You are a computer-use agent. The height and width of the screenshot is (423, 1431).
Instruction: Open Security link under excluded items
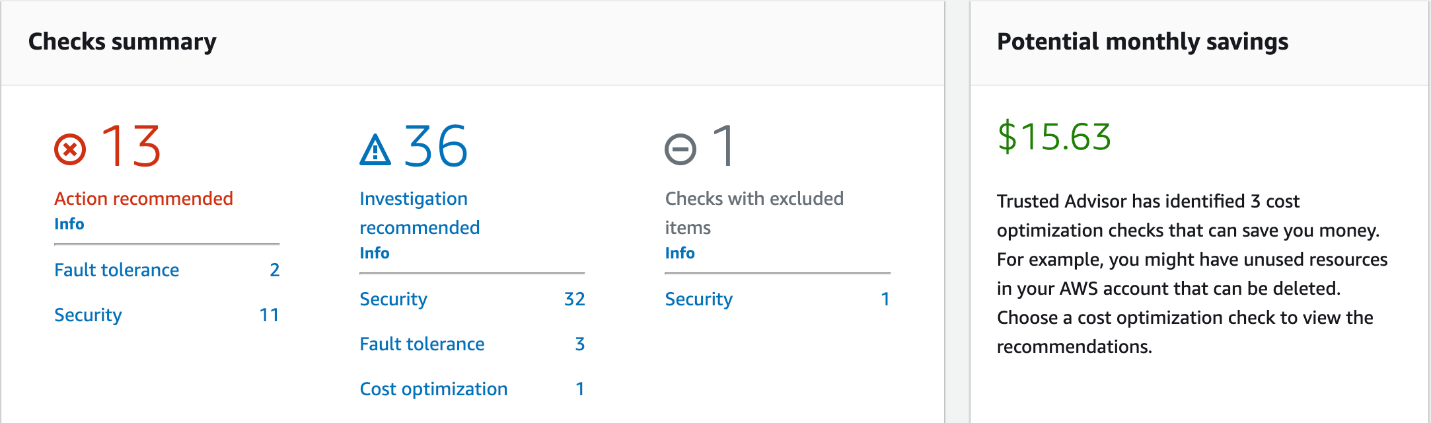[x=699, y=299]
